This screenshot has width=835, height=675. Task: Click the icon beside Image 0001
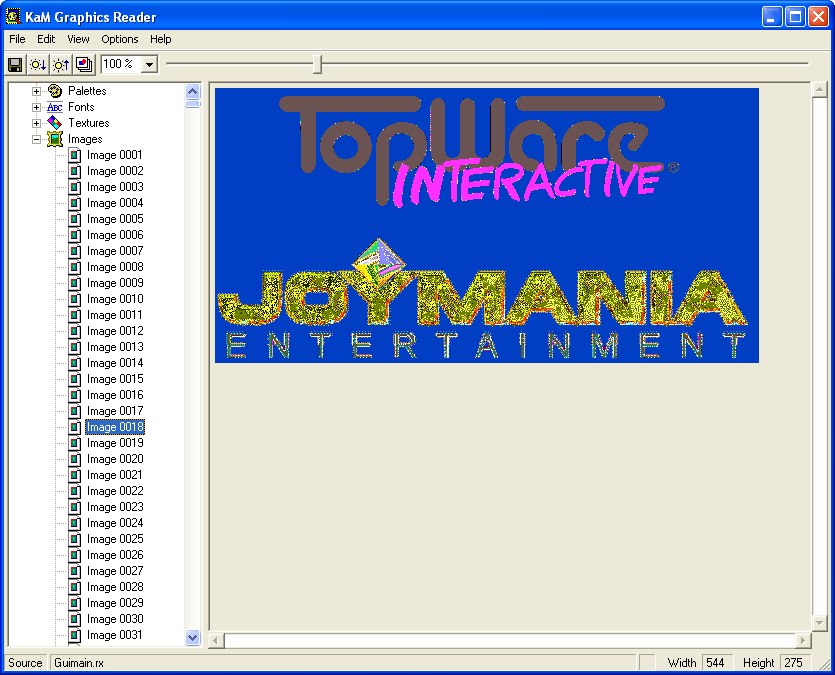pos(75,155)
